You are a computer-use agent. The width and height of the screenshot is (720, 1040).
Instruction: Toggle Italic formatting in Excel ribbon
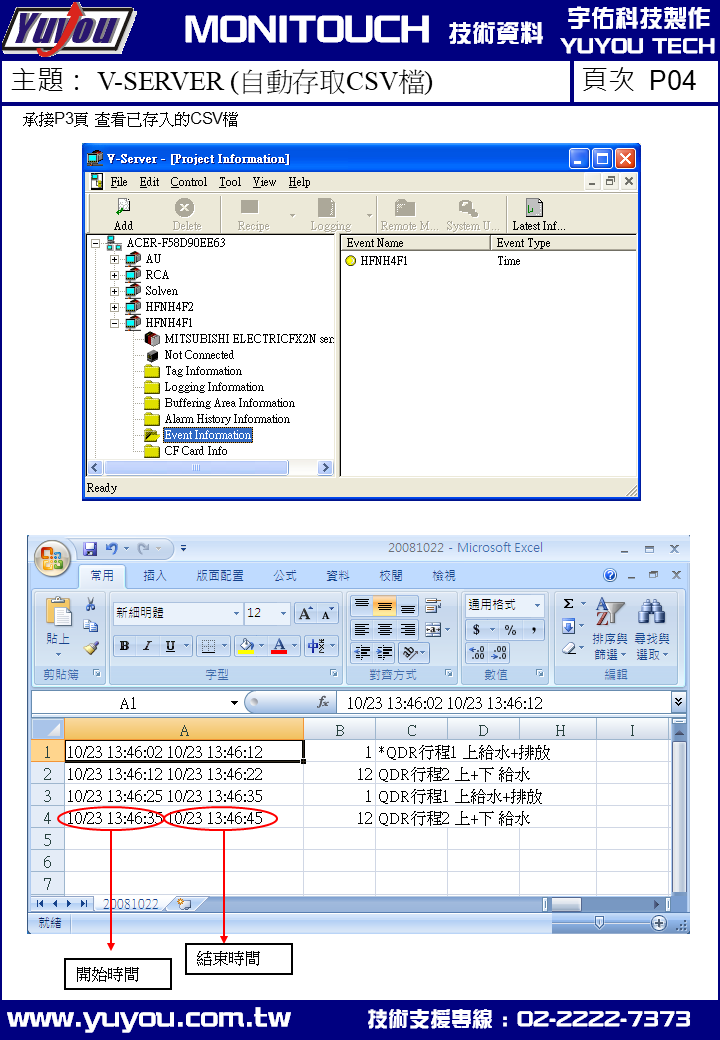coord(147,645)
